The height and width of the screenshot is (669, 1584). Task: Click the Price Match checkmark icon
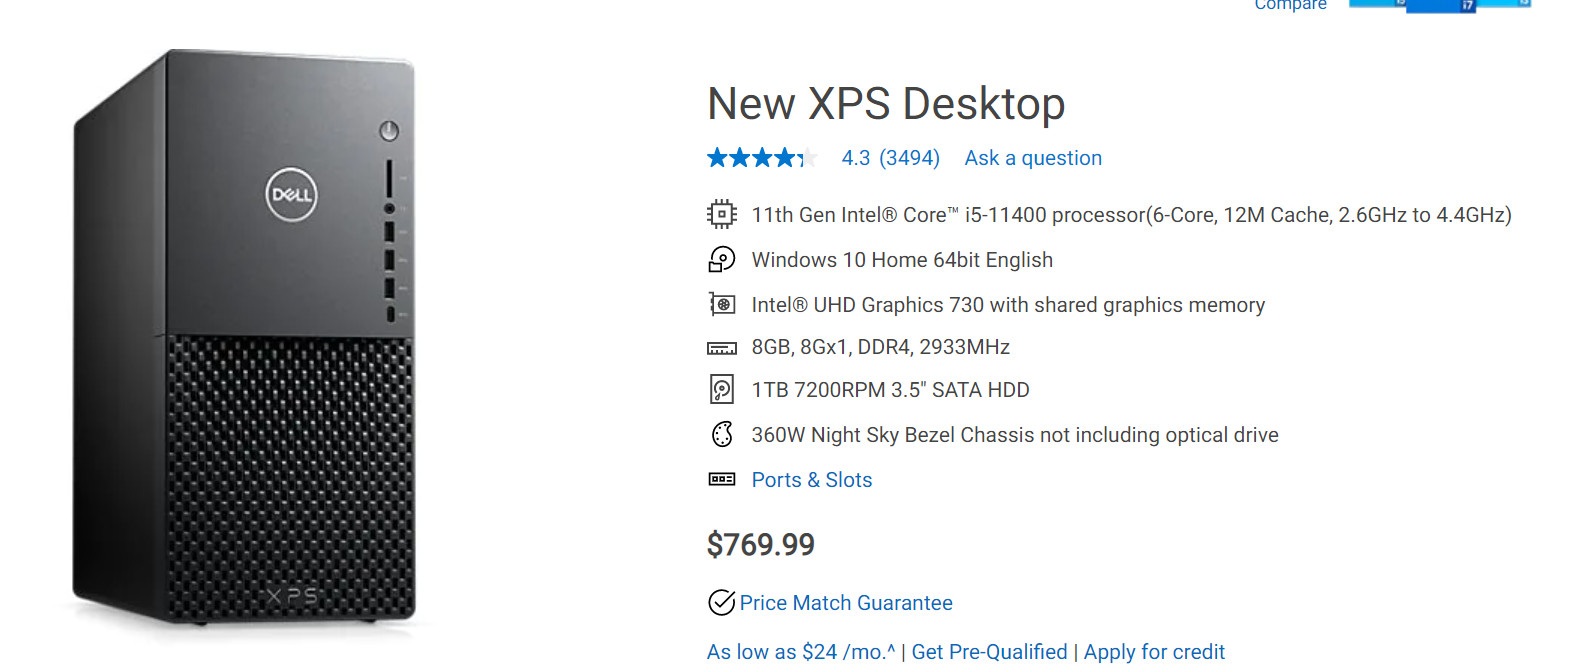(x=721, y=602)
